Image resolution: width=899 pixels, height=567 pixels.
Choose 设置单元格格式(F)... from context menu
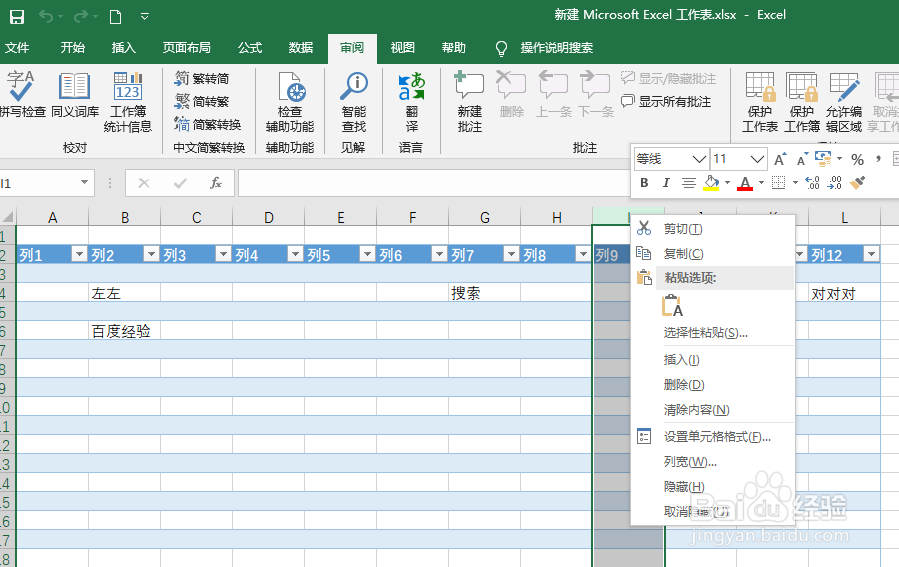[713, 437]
